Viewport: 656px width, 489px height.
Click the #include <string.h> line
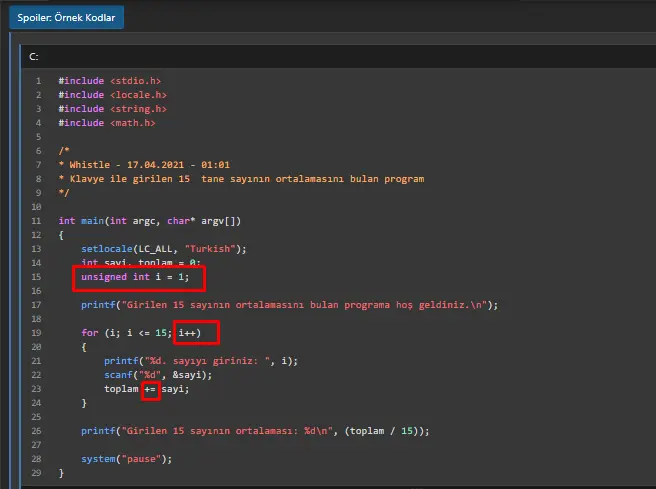[112, 109]
